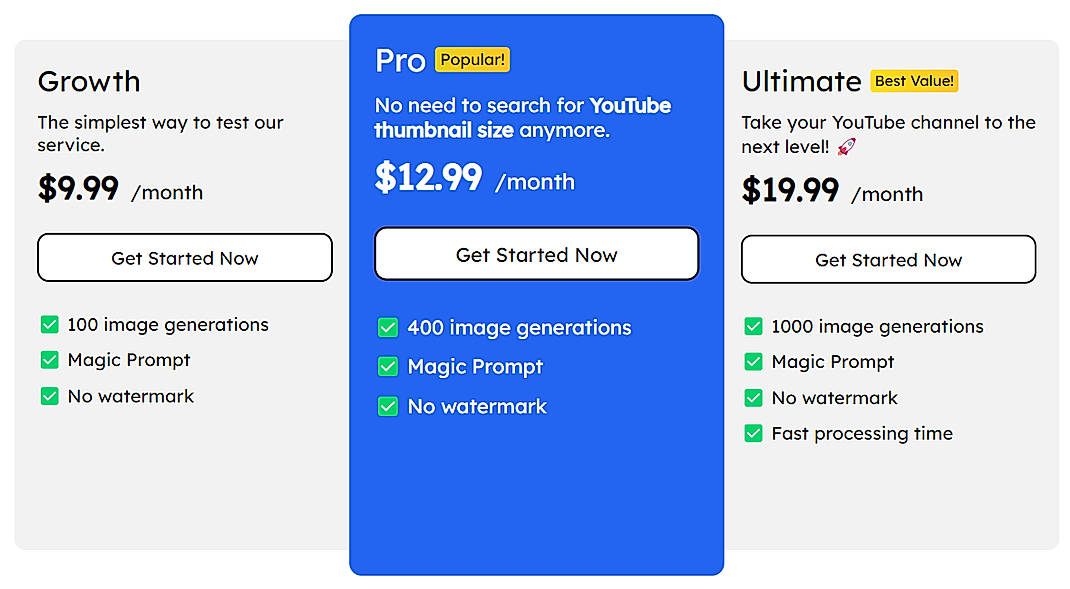Click Get Started Now on the Growth plan
The image size is (1070, 589).
184,257
